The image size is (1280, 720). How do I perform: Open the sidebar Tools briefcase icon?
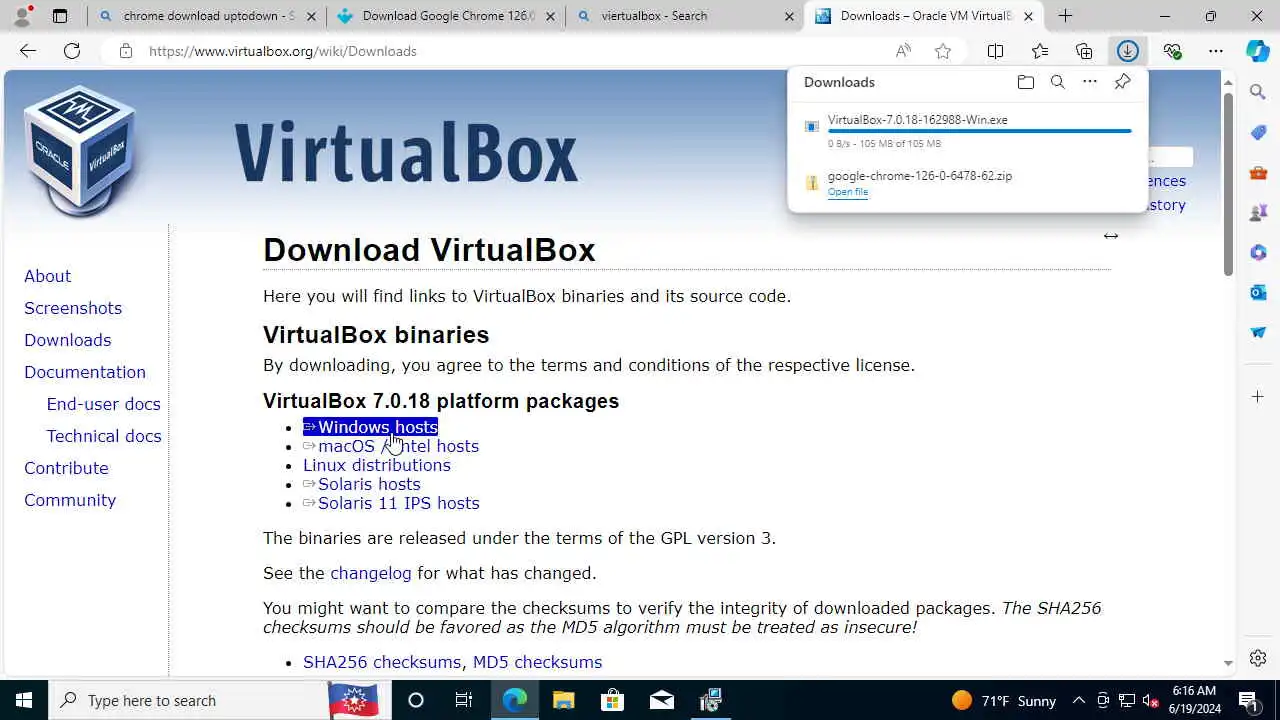click(1258, 172)
